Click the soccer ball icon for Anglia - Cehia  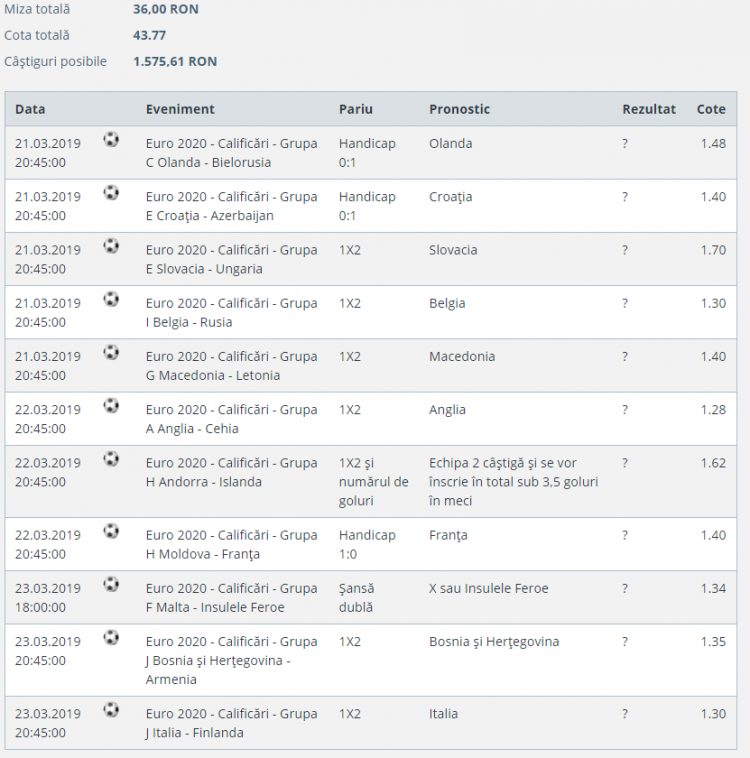111,405
